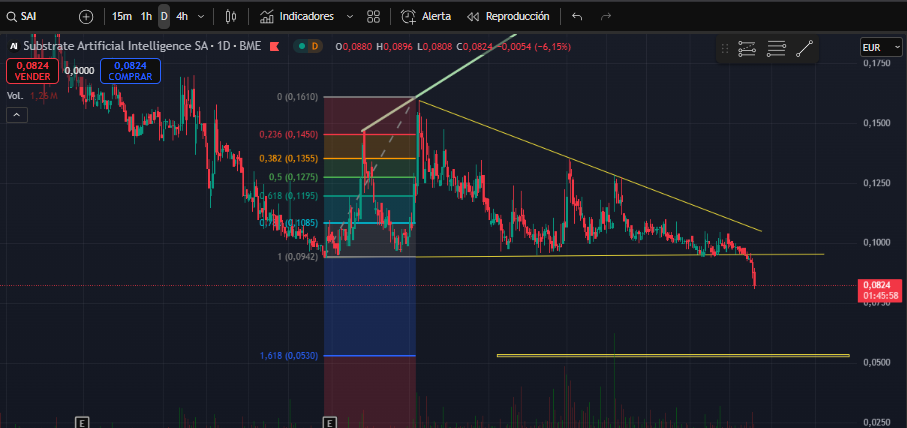The height and width of the screenshot is (428, 907).
Task: Create an alert with the Alerta button
Action: (426, 17)
